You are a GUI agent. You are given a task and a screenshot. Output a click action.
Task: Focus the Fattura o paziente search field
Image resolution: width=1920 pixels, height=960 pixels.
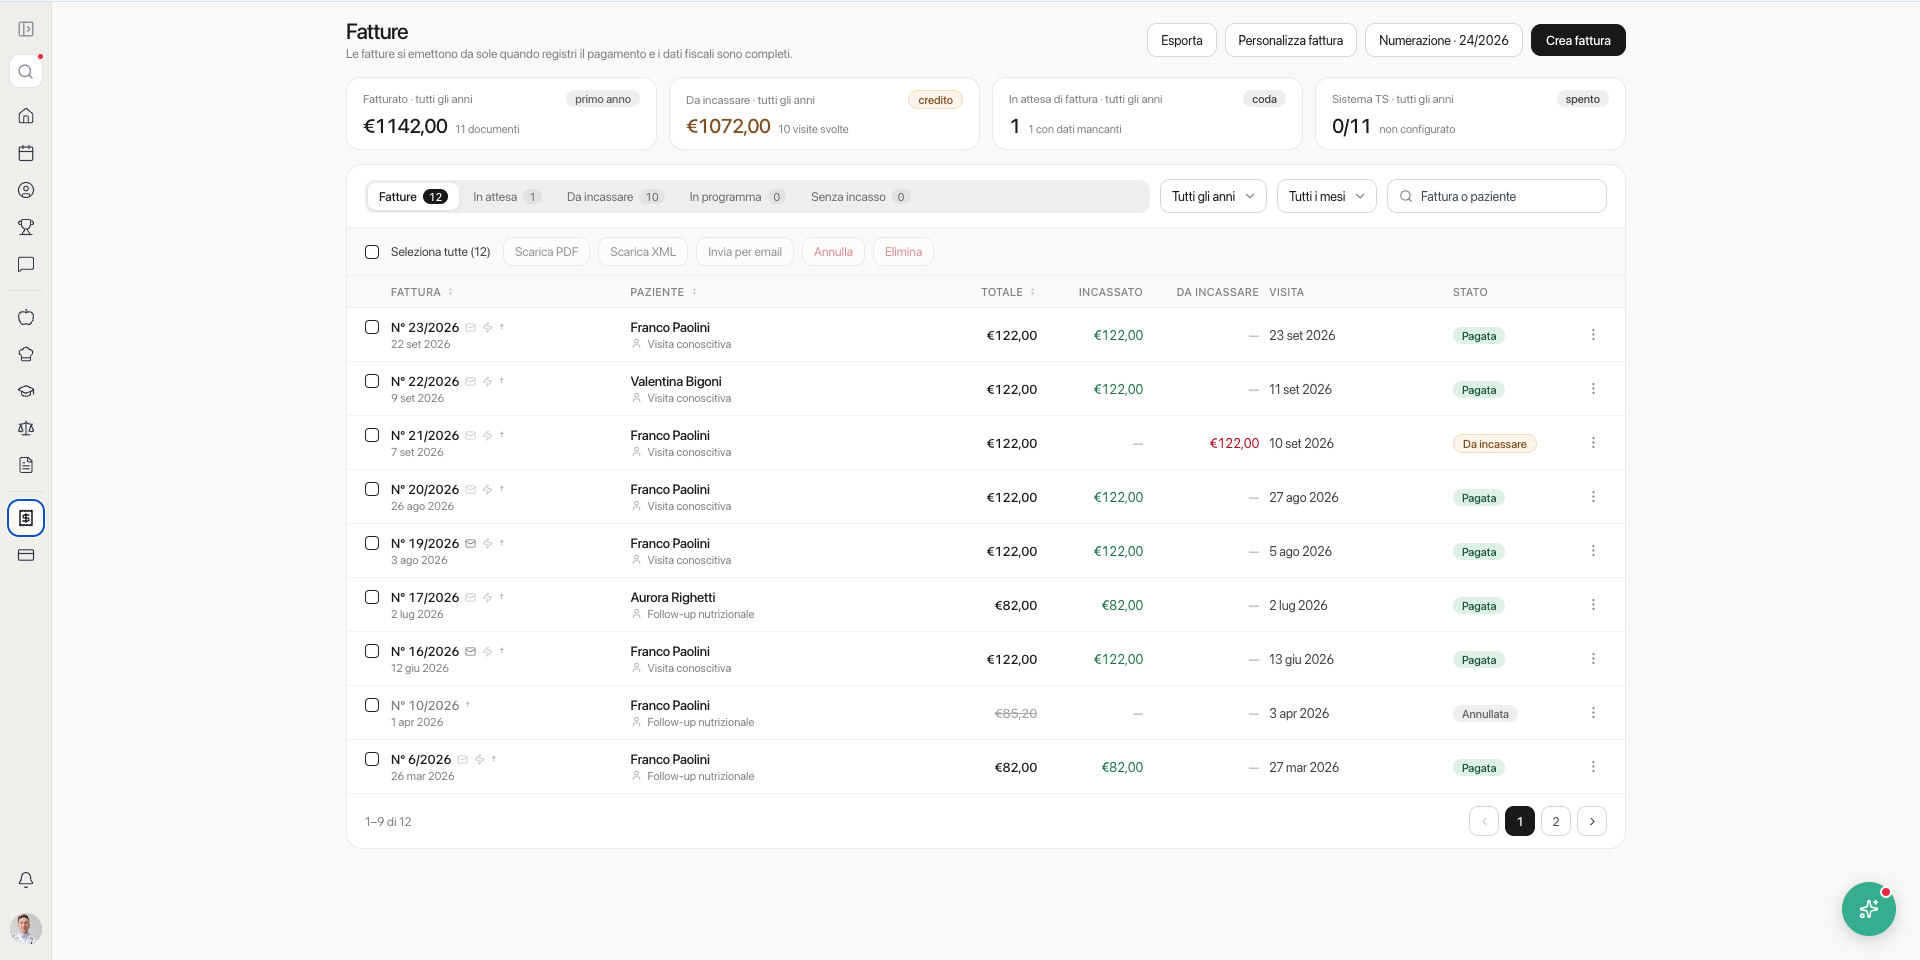1496,196
